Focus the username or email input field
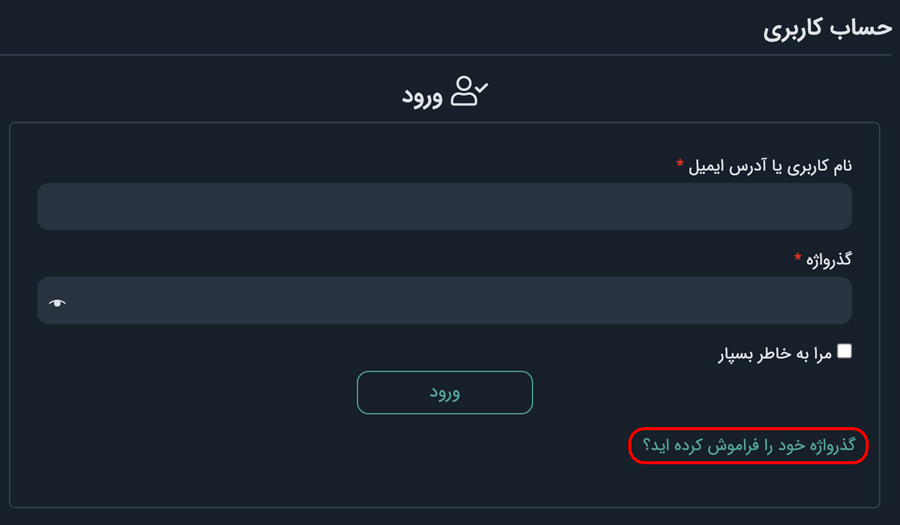 [444, 207]
